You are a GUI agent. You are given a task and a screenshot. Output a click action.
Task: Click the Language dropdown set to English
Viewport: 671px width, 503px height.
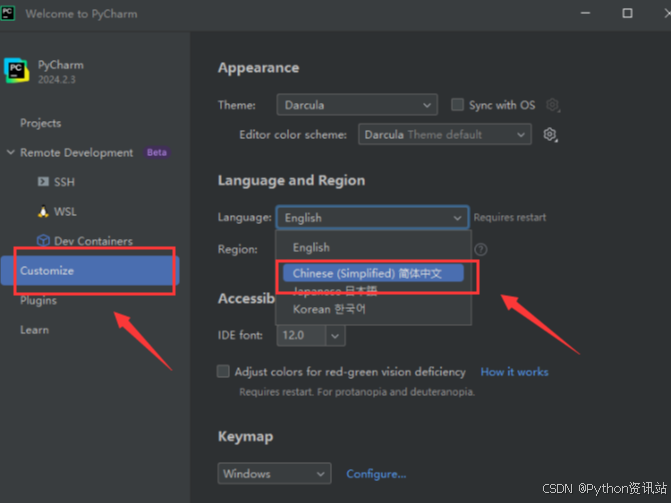tap(372, 218)
